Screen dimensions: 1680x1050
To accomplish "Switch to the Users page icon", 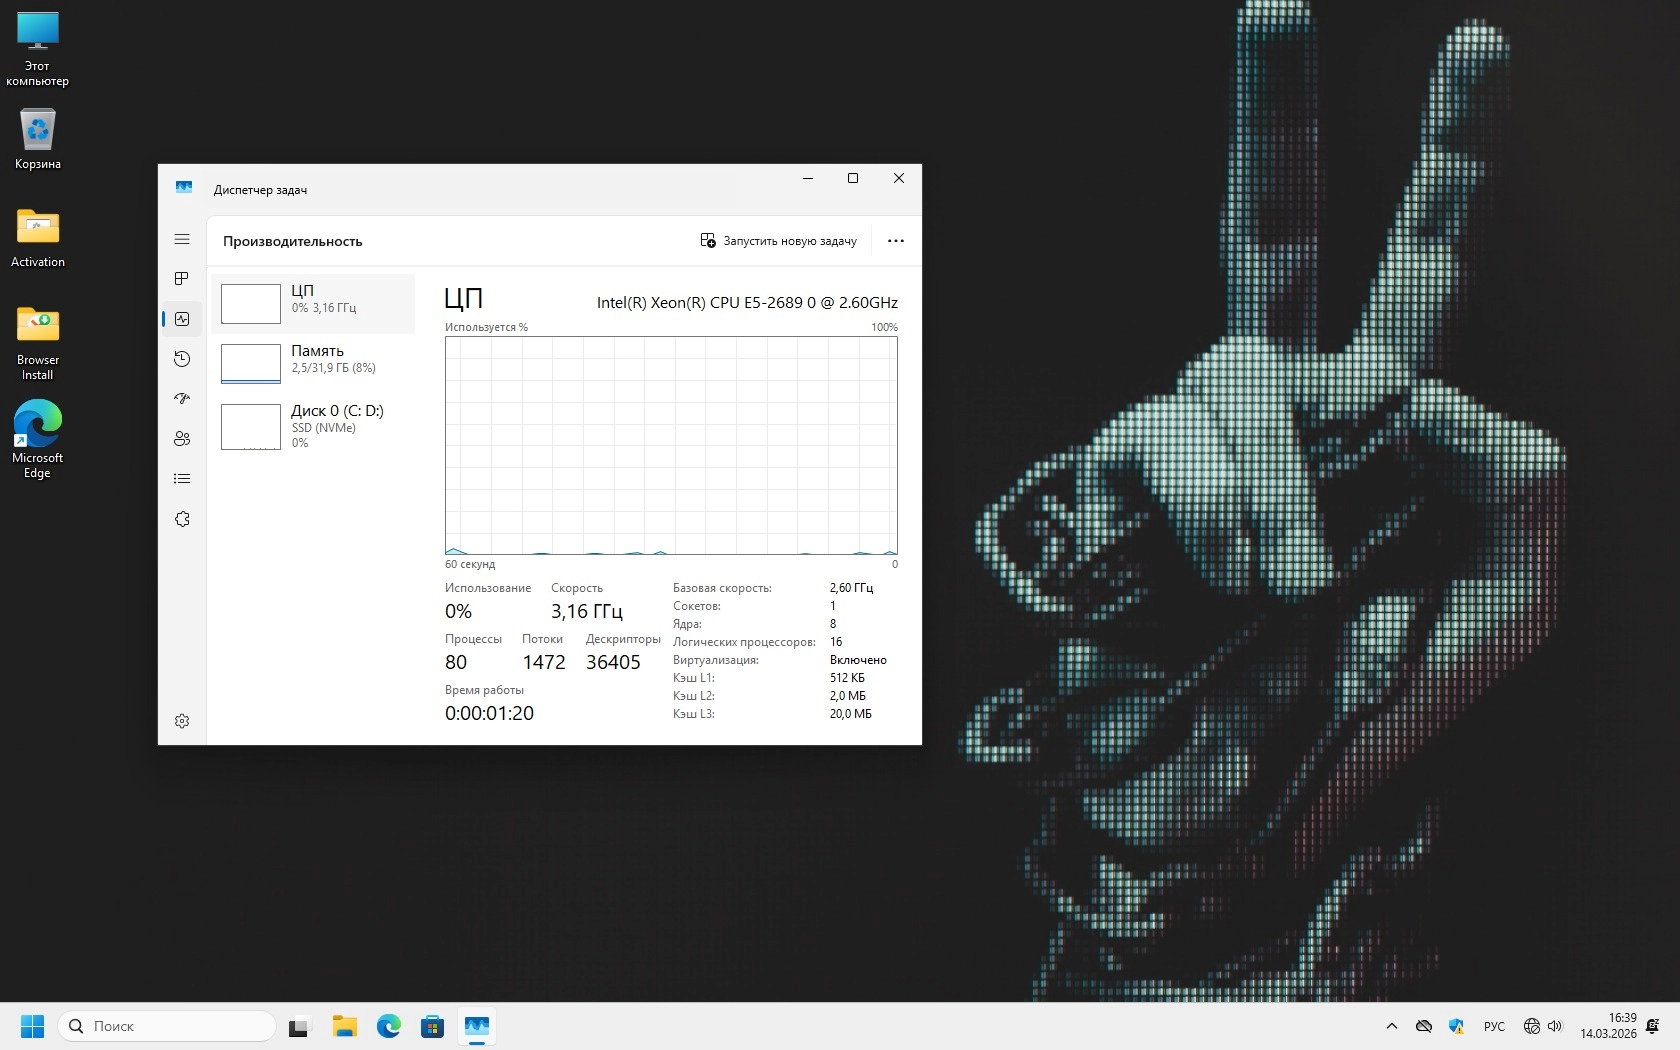I will pos(182,439).
